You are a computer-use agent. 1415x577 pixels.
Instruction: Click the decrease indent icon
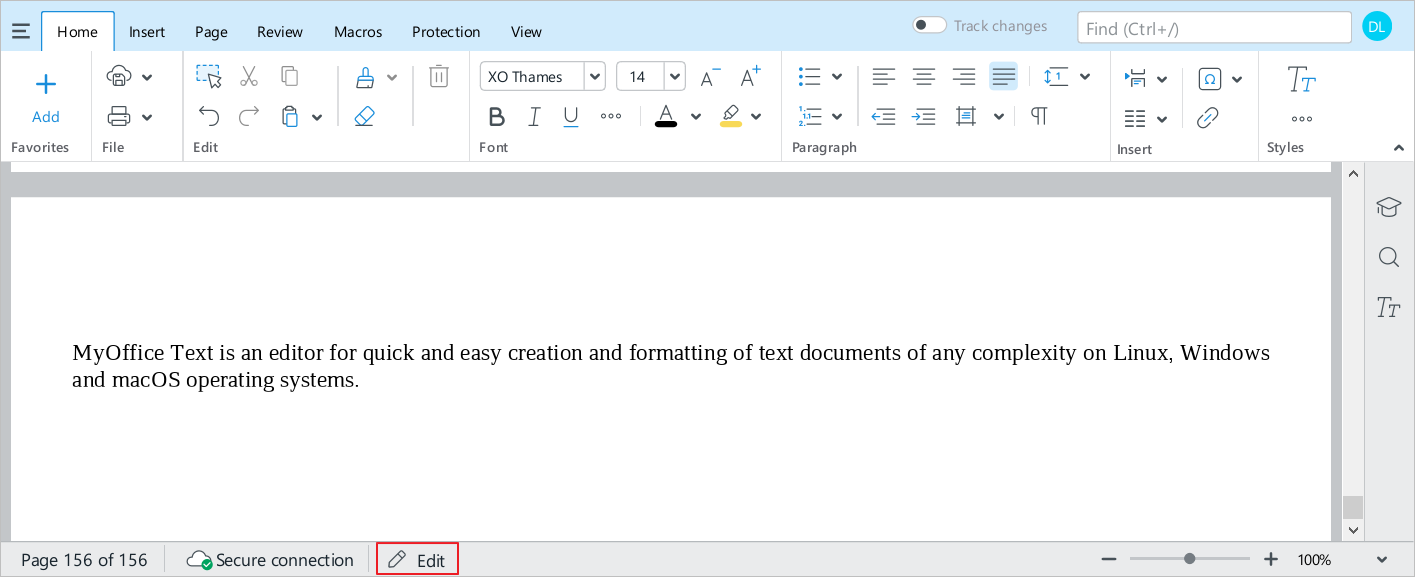883,117
